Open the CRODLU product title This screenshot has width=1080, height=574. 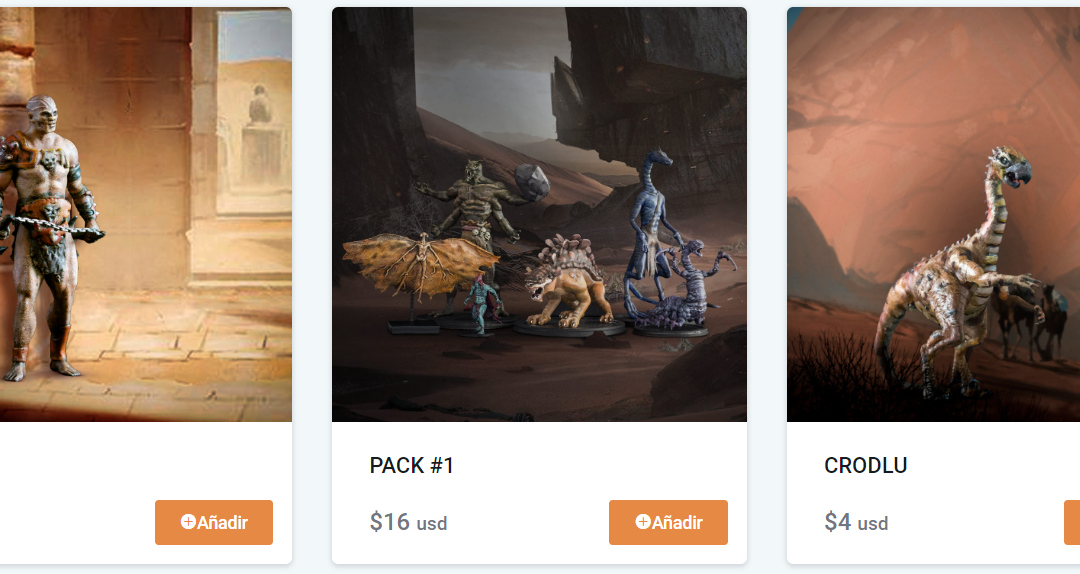(x=865, y=466)
